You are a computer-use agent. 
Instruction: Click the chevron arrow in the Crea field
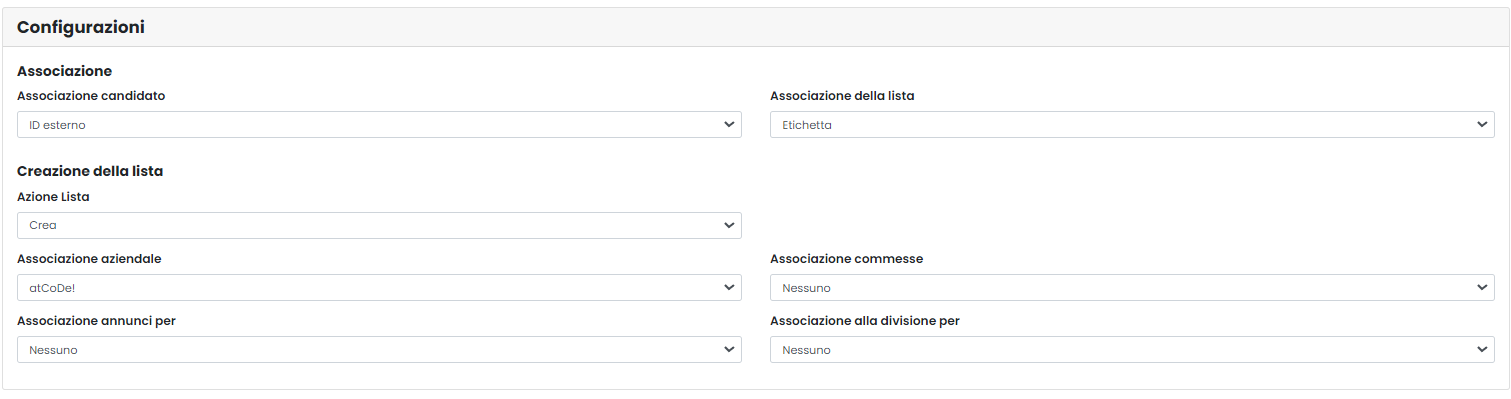pos(728,226)
